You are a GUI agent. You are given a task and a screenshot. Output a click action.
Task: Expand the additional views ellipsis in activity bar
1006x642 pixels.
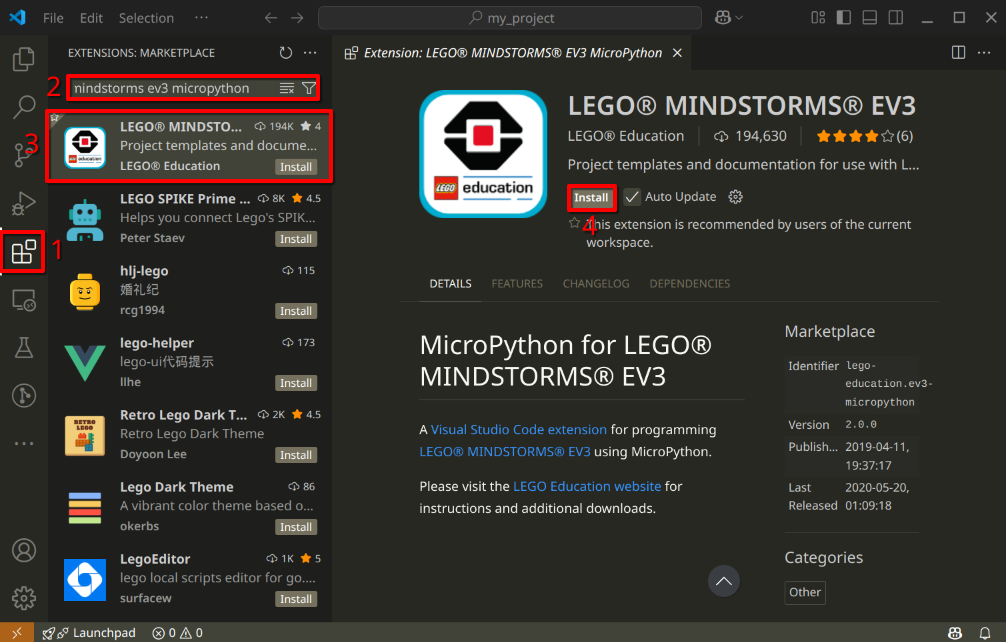[23, 443]
